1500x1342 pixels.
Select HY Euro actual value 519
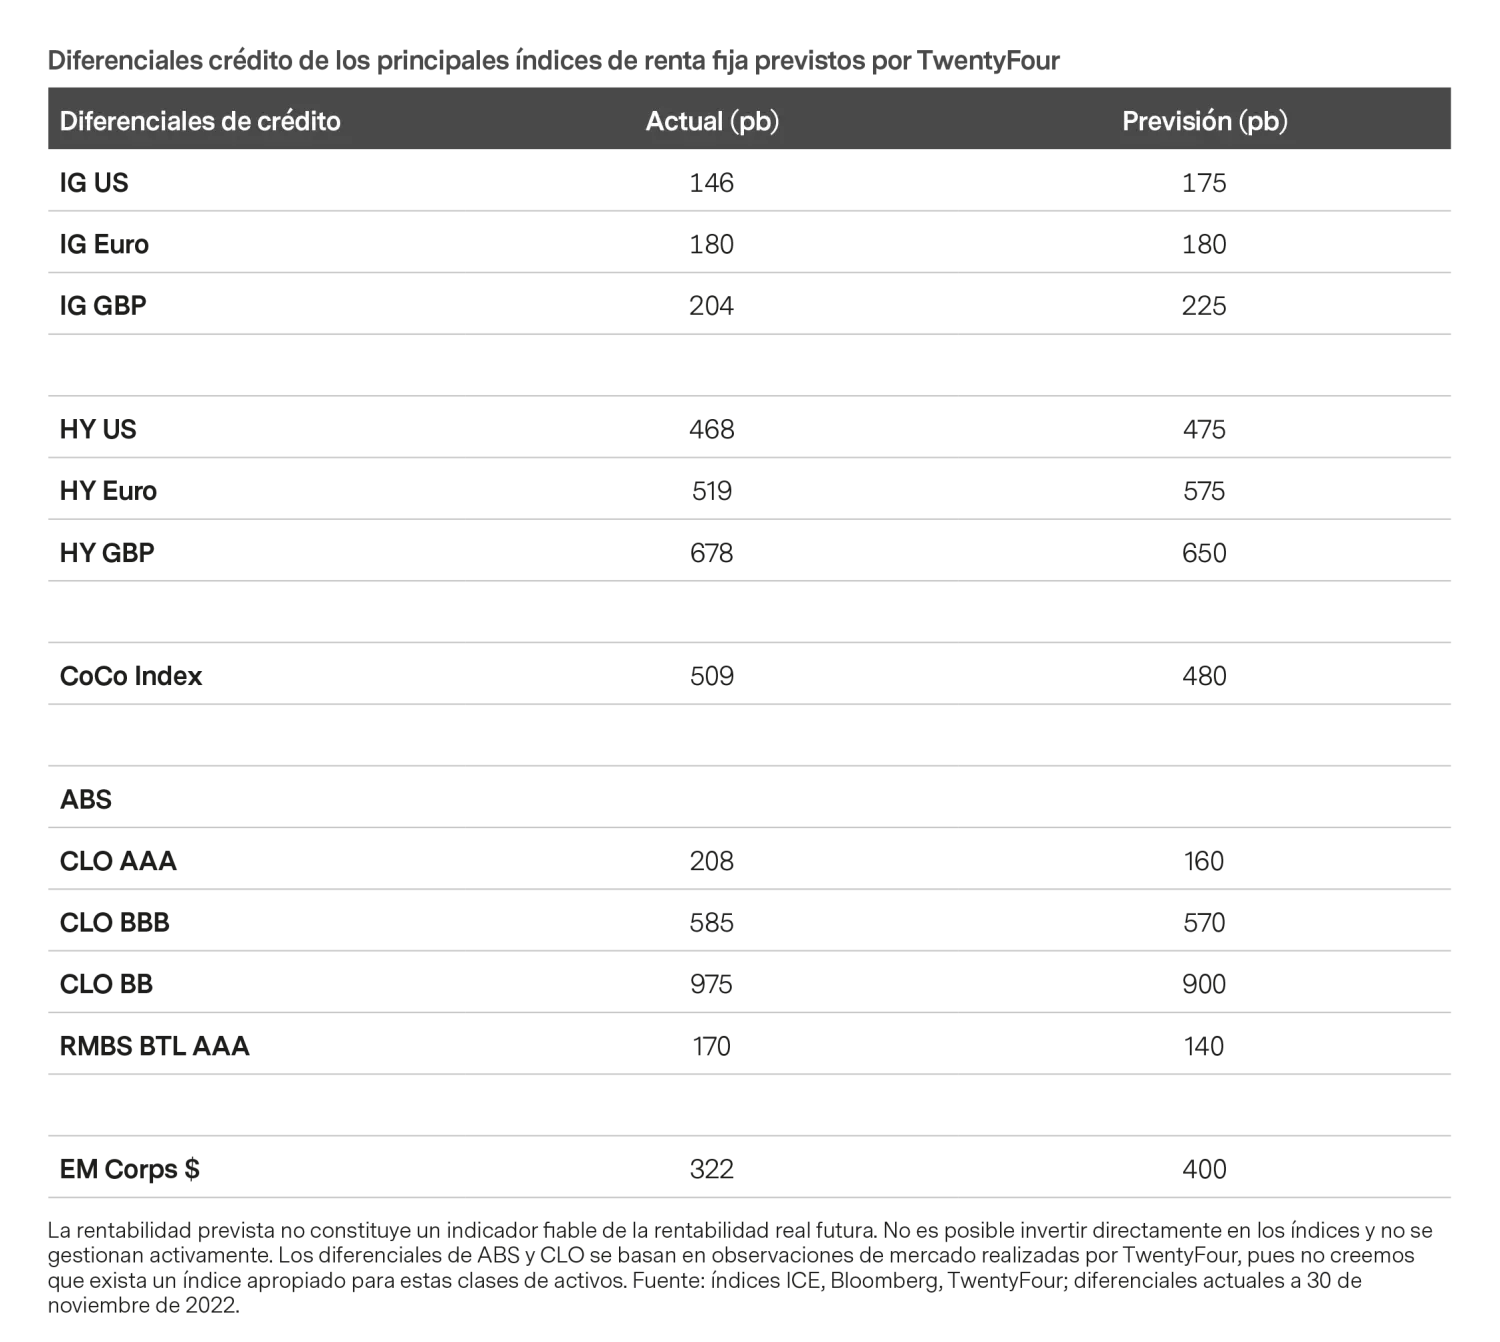tap(712, 491)
